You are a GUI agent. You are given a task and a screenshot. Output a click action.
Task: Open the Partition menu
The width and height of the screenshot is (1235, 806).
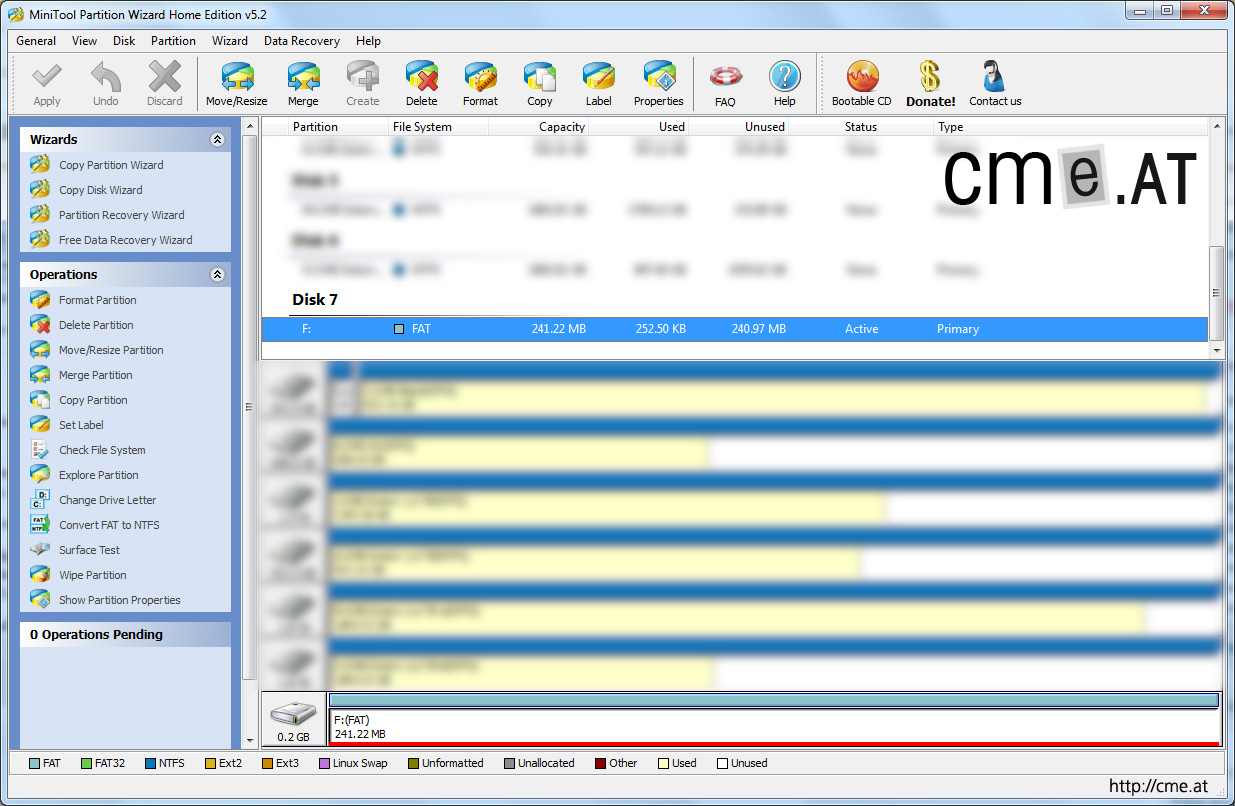pos(173,41)
